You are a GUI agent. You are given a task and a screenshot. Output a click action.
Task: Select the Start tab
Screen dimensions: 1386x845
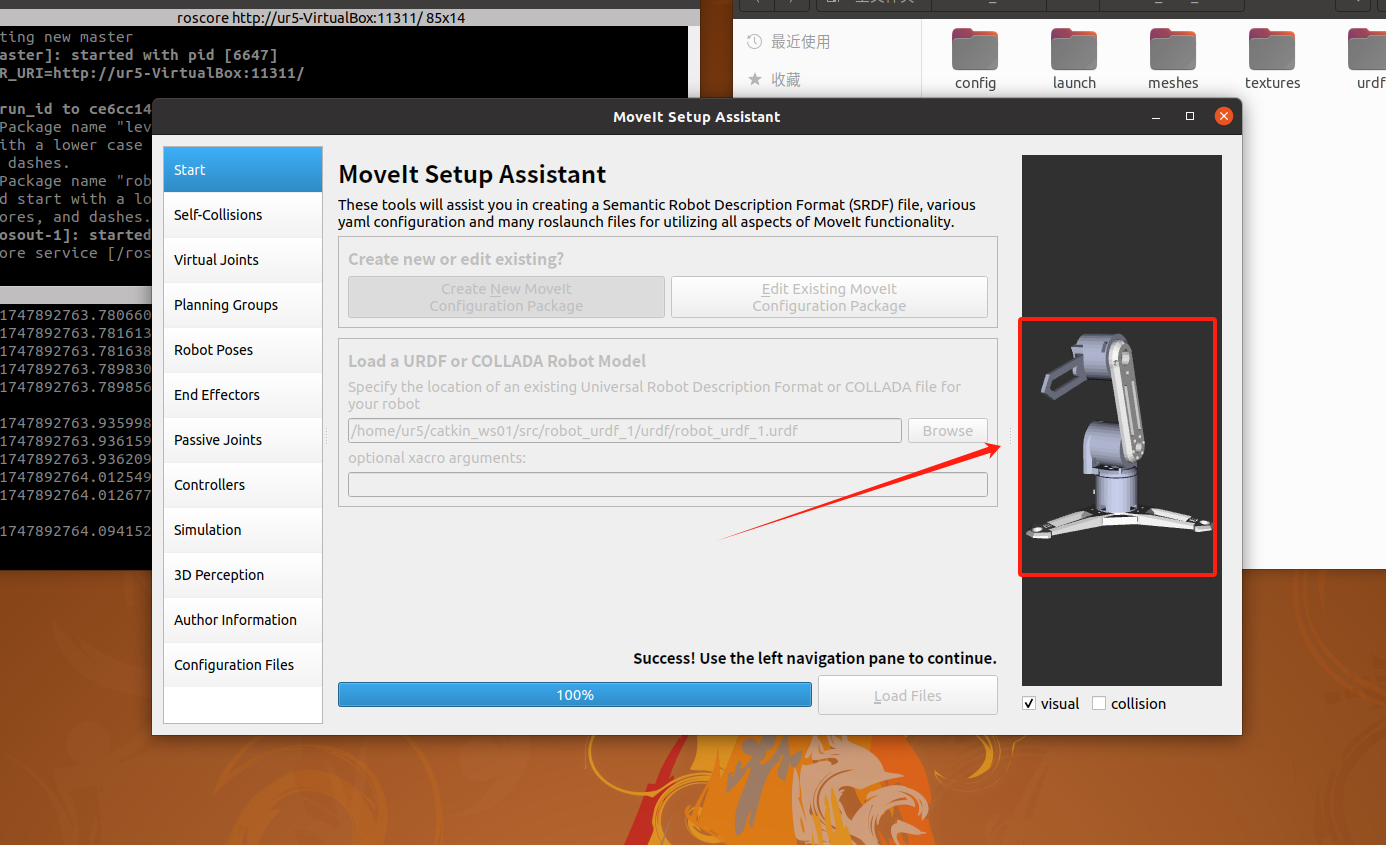point(243,170)
